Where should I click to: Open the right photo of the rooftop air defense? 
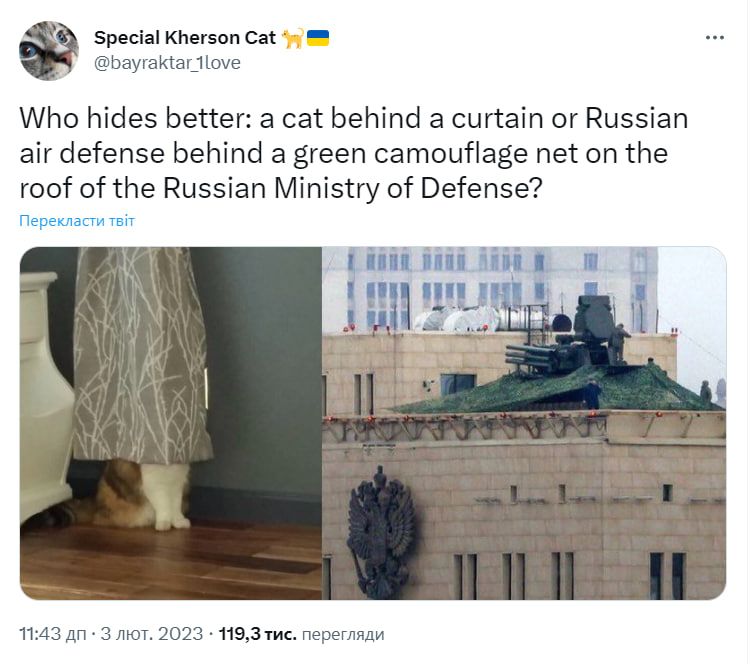[x=524, y=423]
